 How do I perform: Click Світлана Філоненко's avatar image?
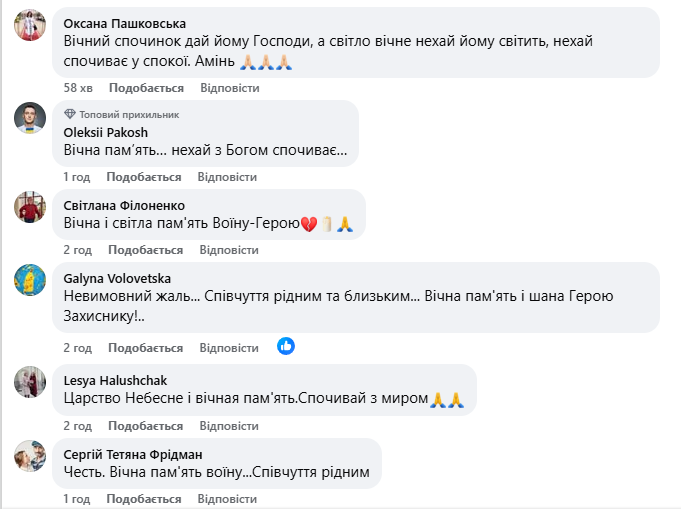(30, 207)
